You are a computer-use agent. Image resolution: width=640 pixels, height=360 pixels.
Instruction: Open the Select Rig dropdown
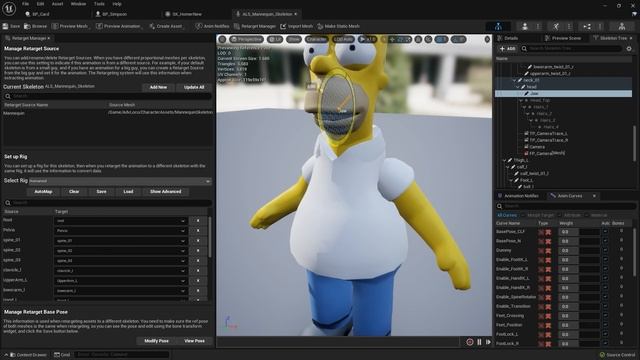[x=120, y=181]
